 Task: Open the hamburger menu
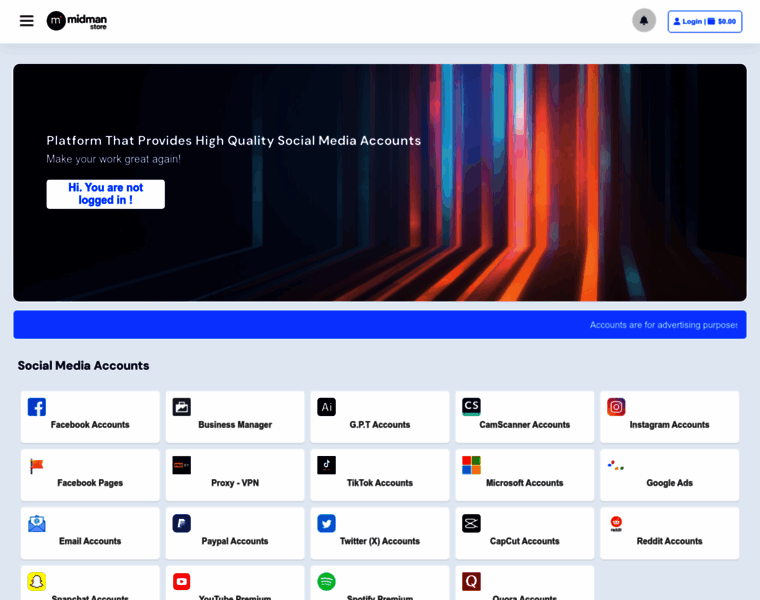click(x=26, y=21)
